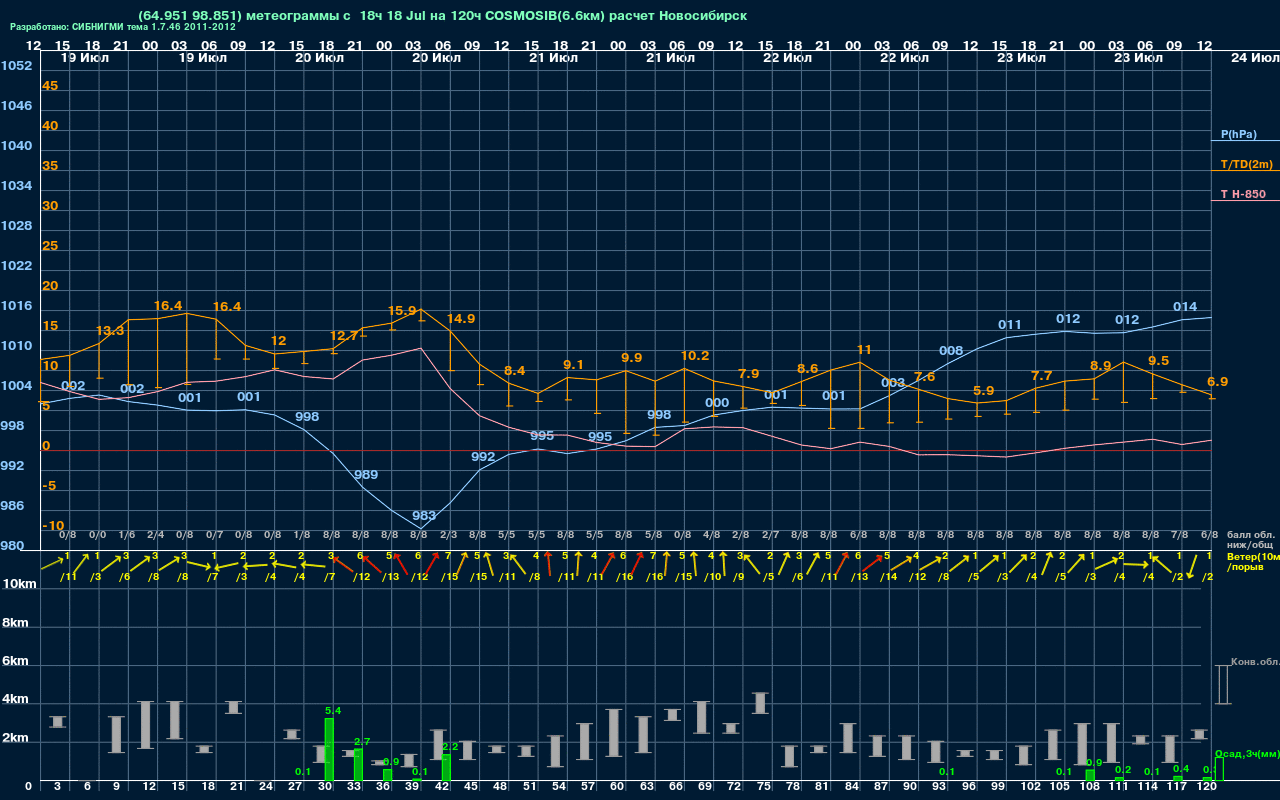This screenshot has width=1280, height=800.
Task: Click the 011 pressure curve value
Action: click(1010, 325)
